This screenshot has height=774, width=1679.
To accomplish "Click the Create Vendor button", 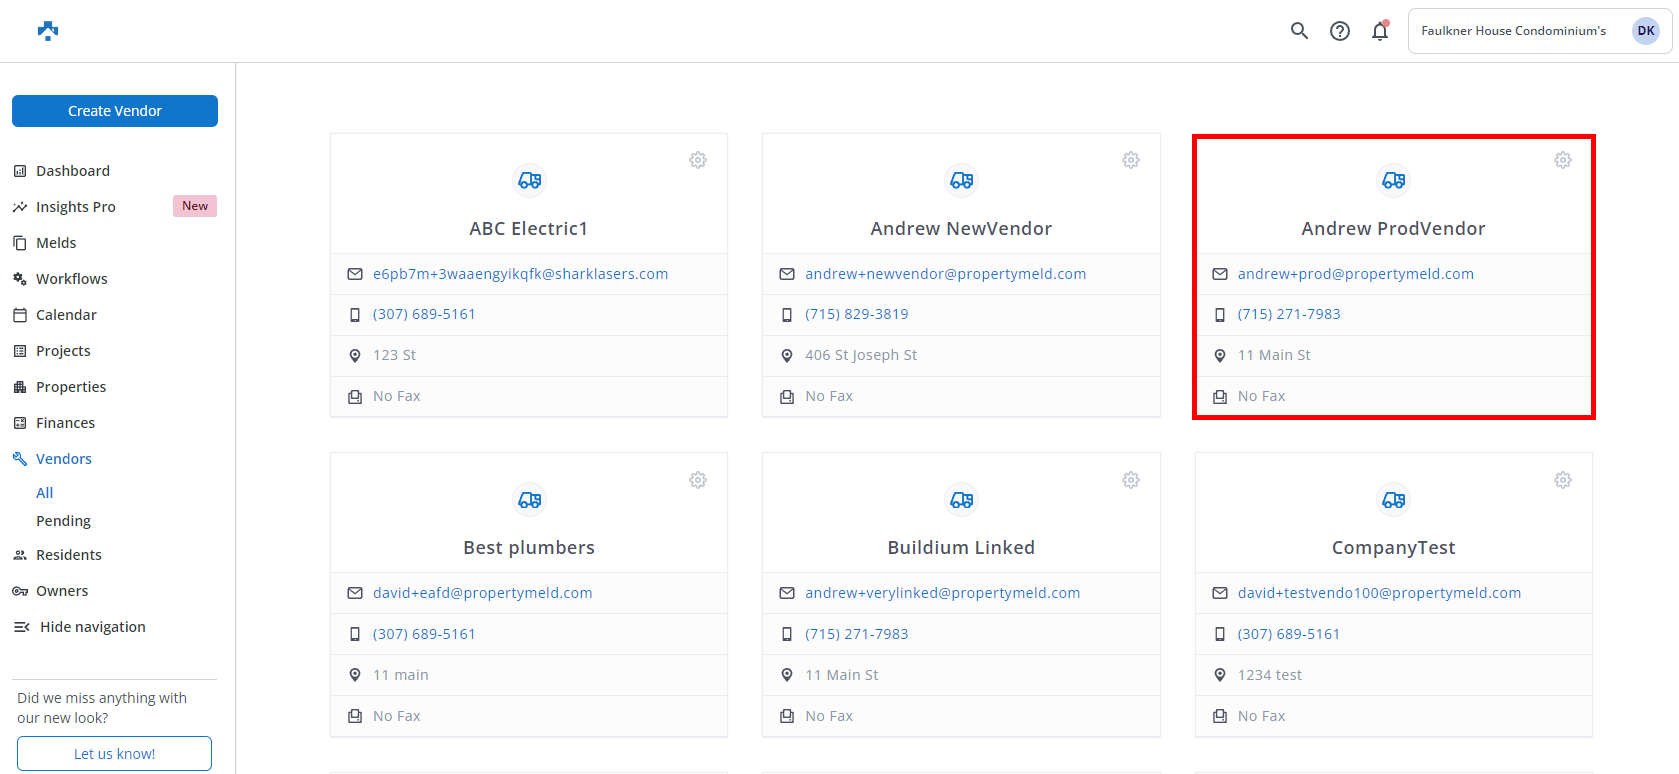I will click(x=115, y=111).
